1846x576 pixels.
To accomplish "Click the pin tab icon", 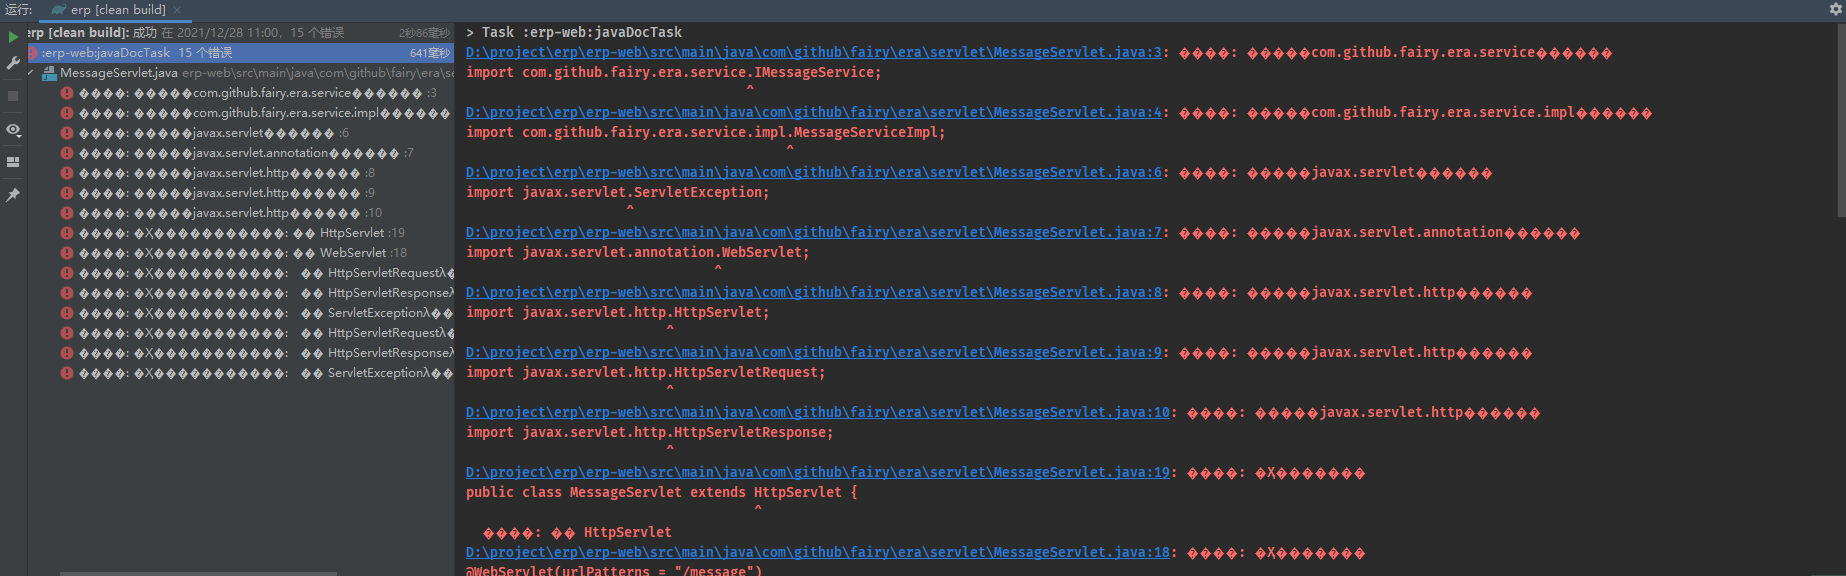I will 13,195.
